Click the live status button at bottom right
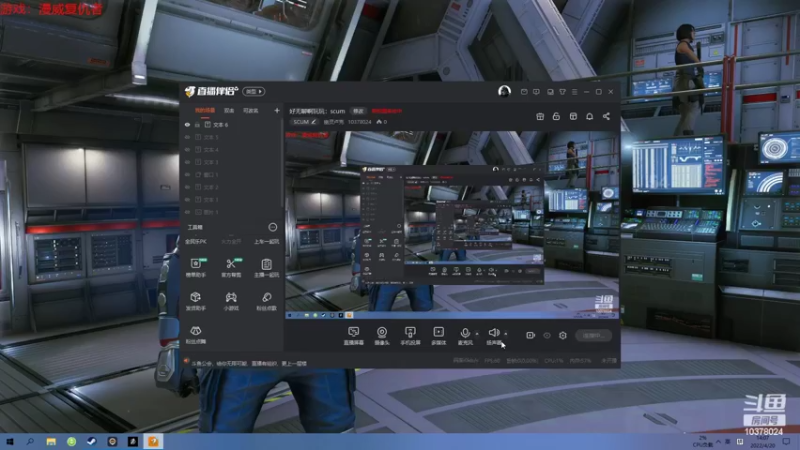Viewport: 800px width, 450px height. click(x=593, y=335)
